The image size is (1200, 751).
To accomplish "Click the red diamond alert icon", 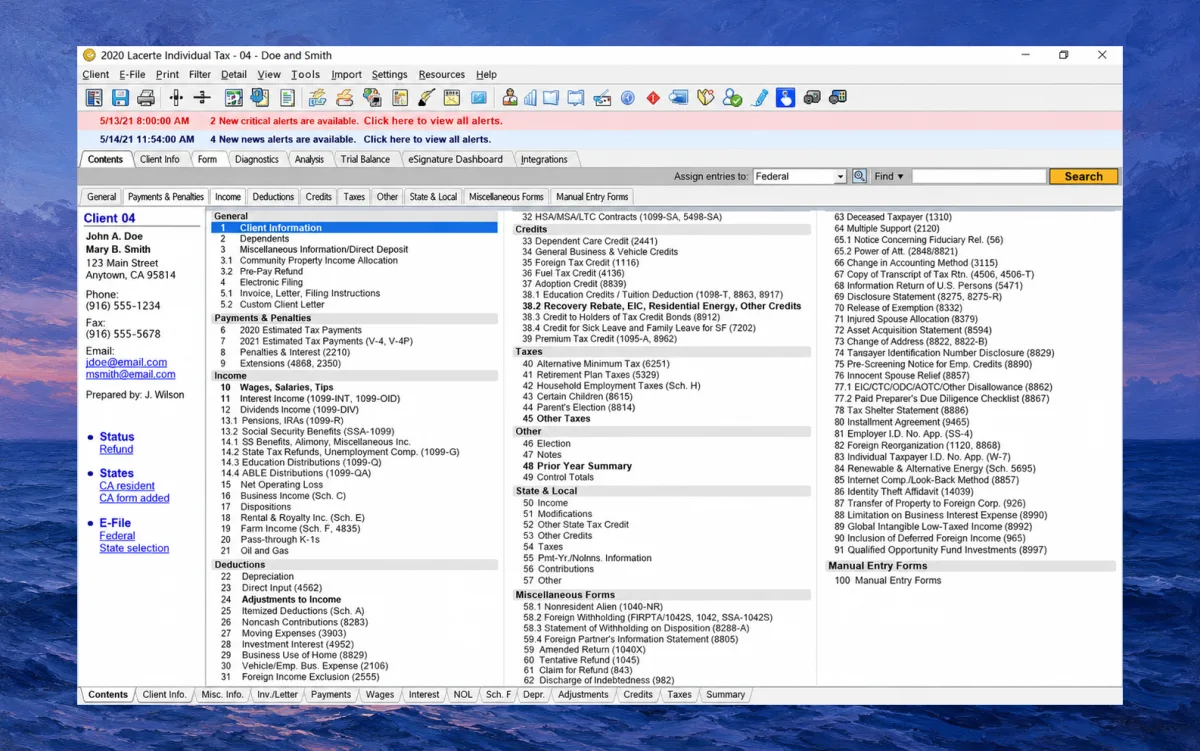I will tap(653, 97).
